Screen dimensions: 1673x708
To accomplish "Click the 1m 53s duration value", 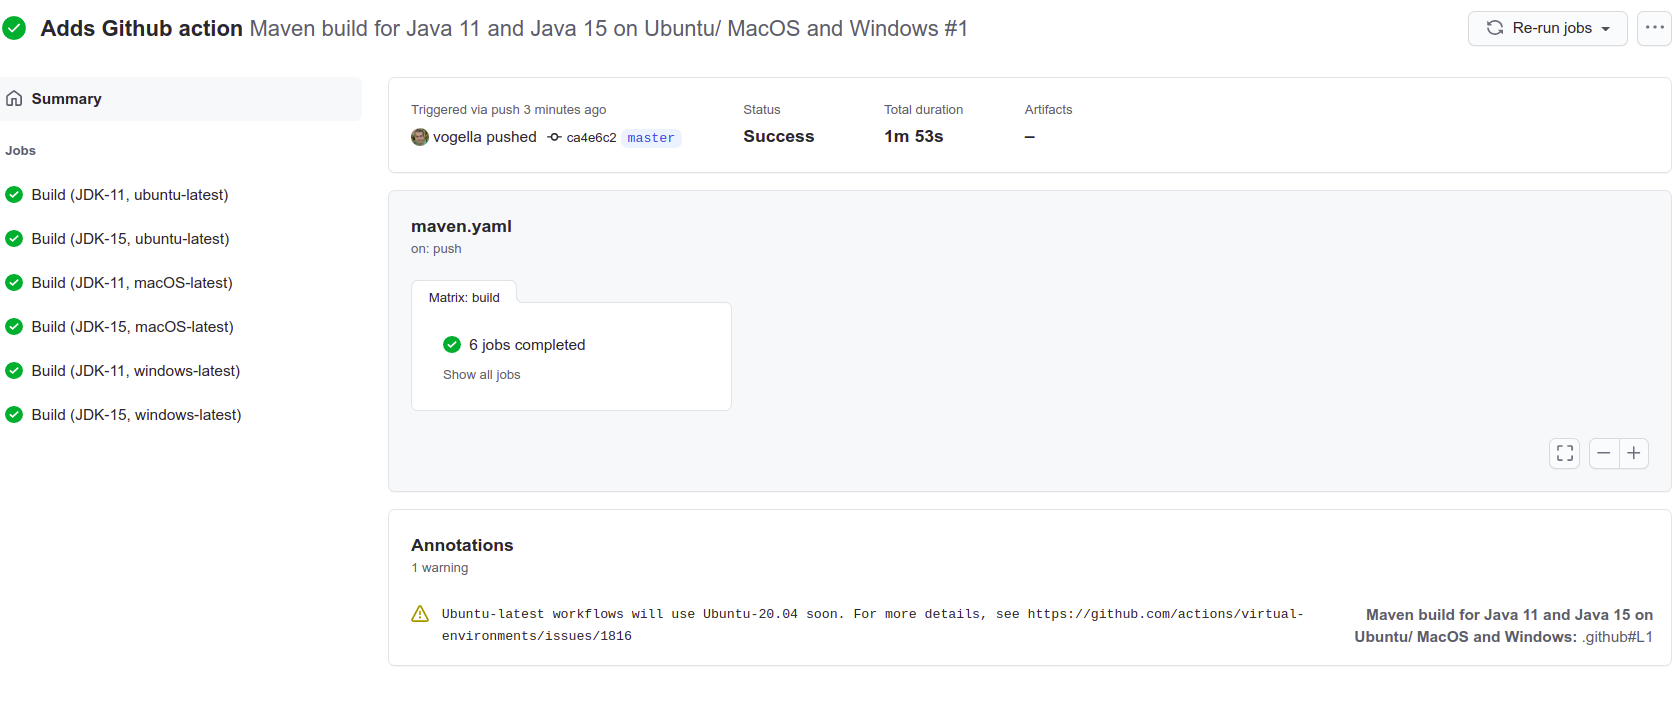I will [x=914, y=136].
